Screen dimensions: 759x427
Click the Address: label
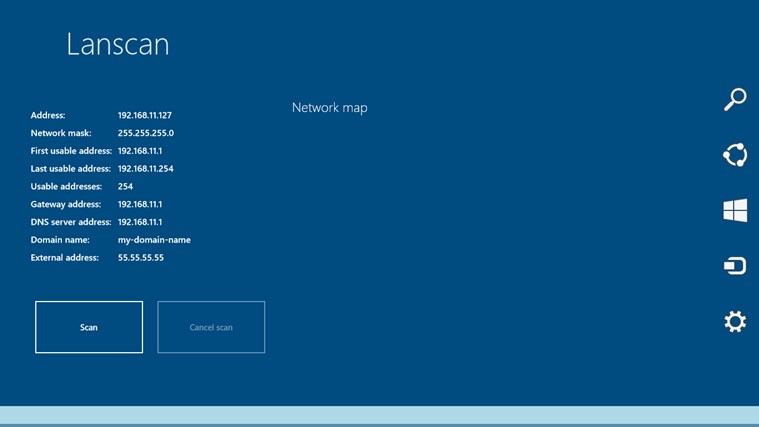point(48,115)
